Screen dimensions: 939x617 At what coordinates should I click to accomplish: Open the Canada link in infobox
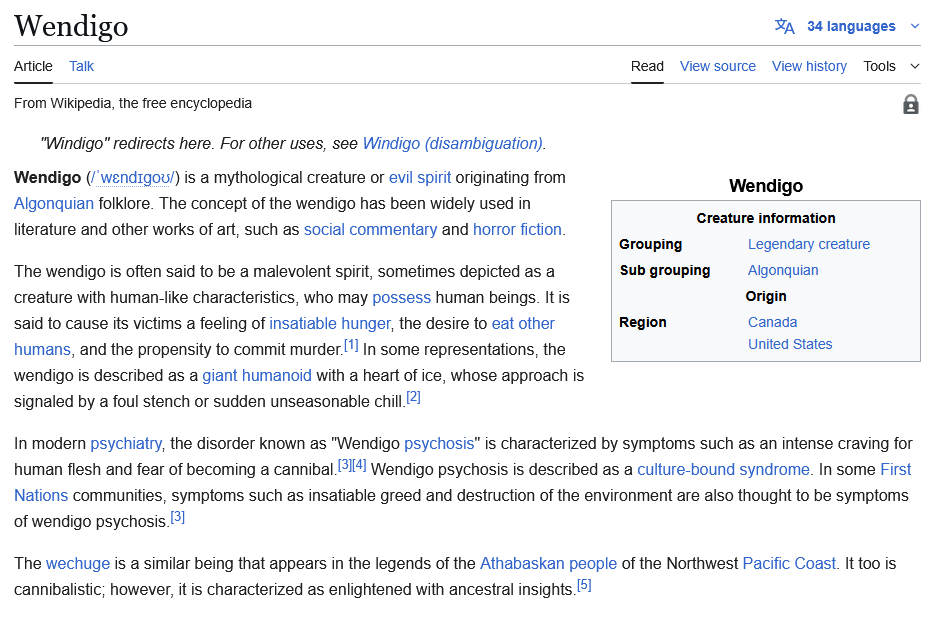pos(773,322)
